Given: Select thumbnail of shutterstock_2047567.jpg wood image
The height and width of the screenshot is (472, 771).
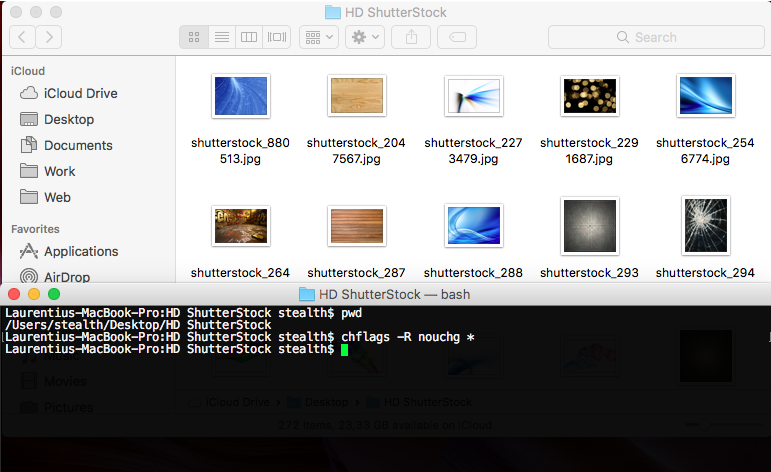Looking at the screenshot, I should click(x=357, y=95).
